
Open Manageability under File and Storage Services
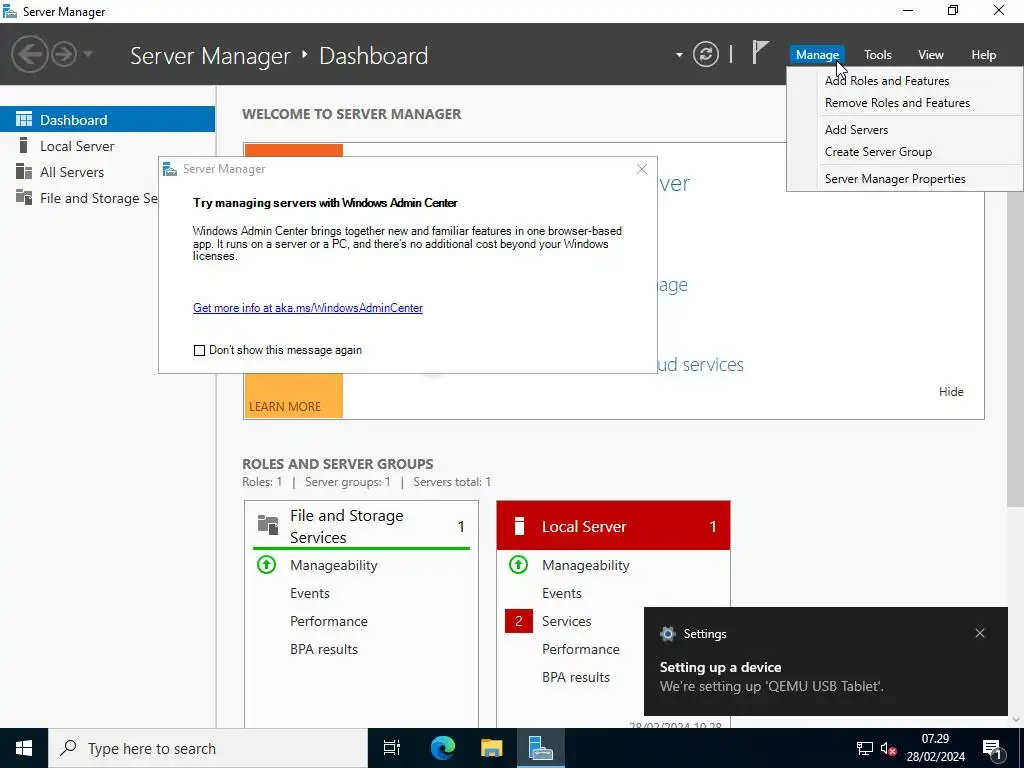point(333,565)
